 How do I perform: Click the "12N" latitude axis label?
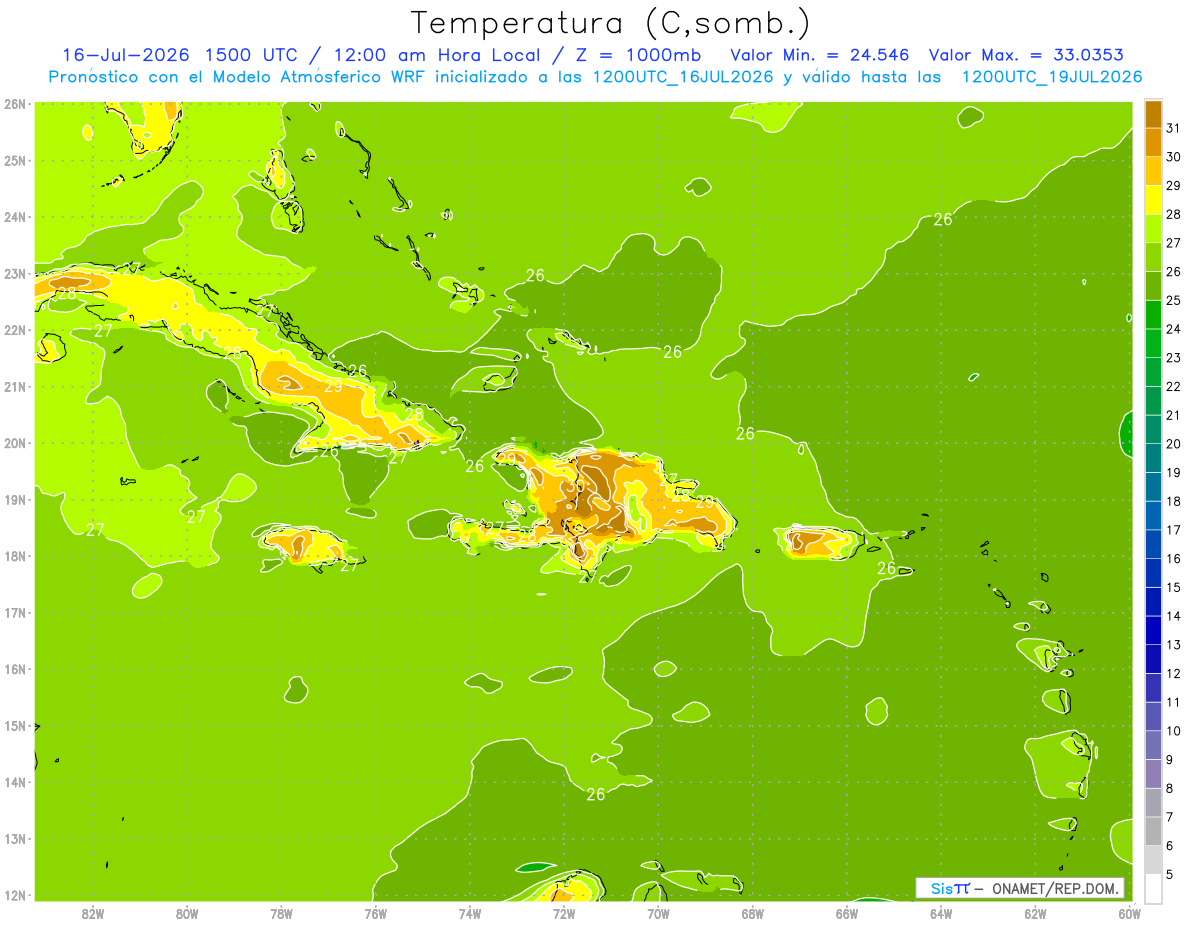pyautogui.click(x=14, y=895)
